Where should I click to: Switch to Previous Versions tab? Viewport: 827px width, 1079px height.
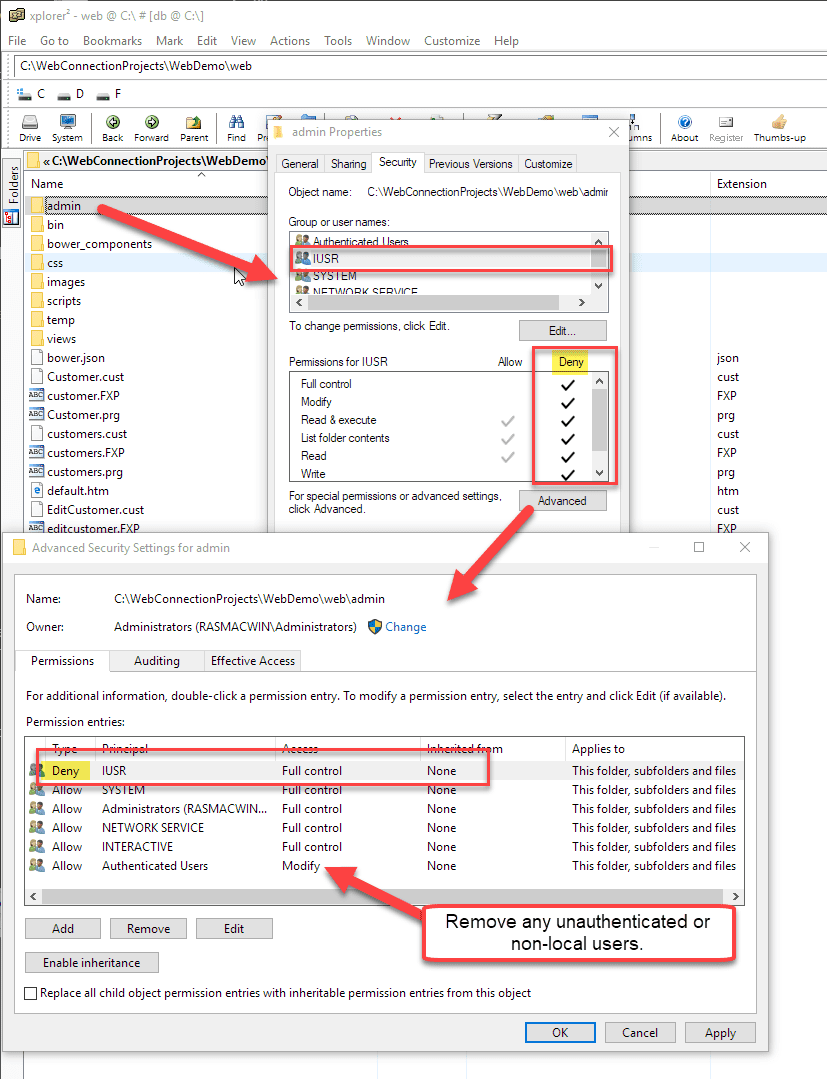pyautogui.click(x=471, y=164)
